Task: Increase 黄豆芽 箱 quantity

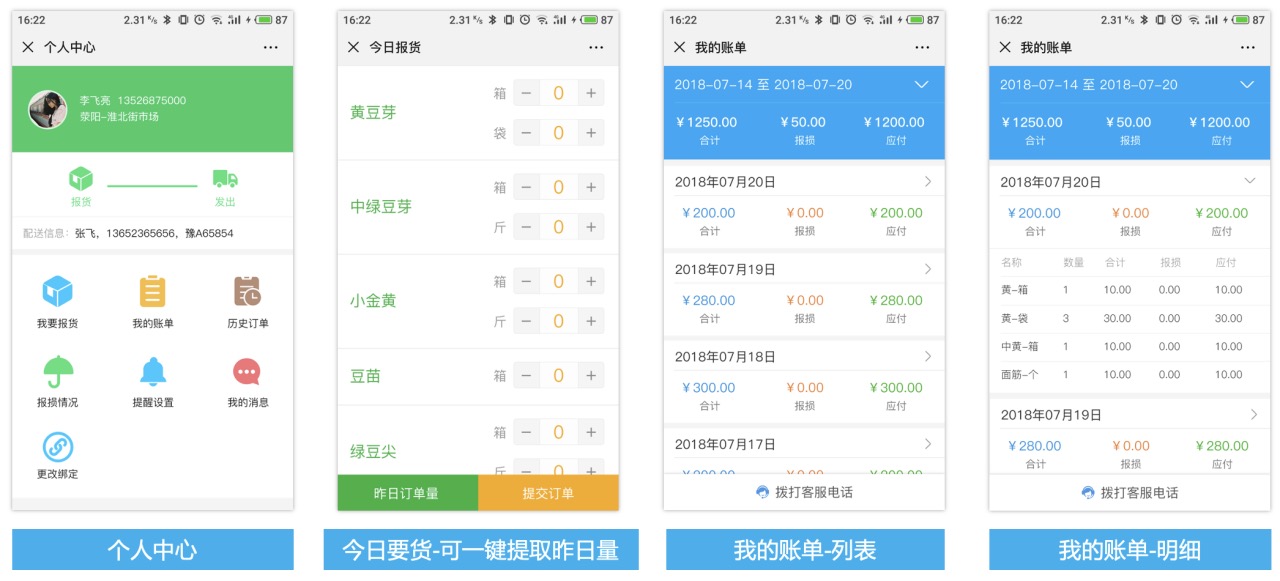Action: 591,93
